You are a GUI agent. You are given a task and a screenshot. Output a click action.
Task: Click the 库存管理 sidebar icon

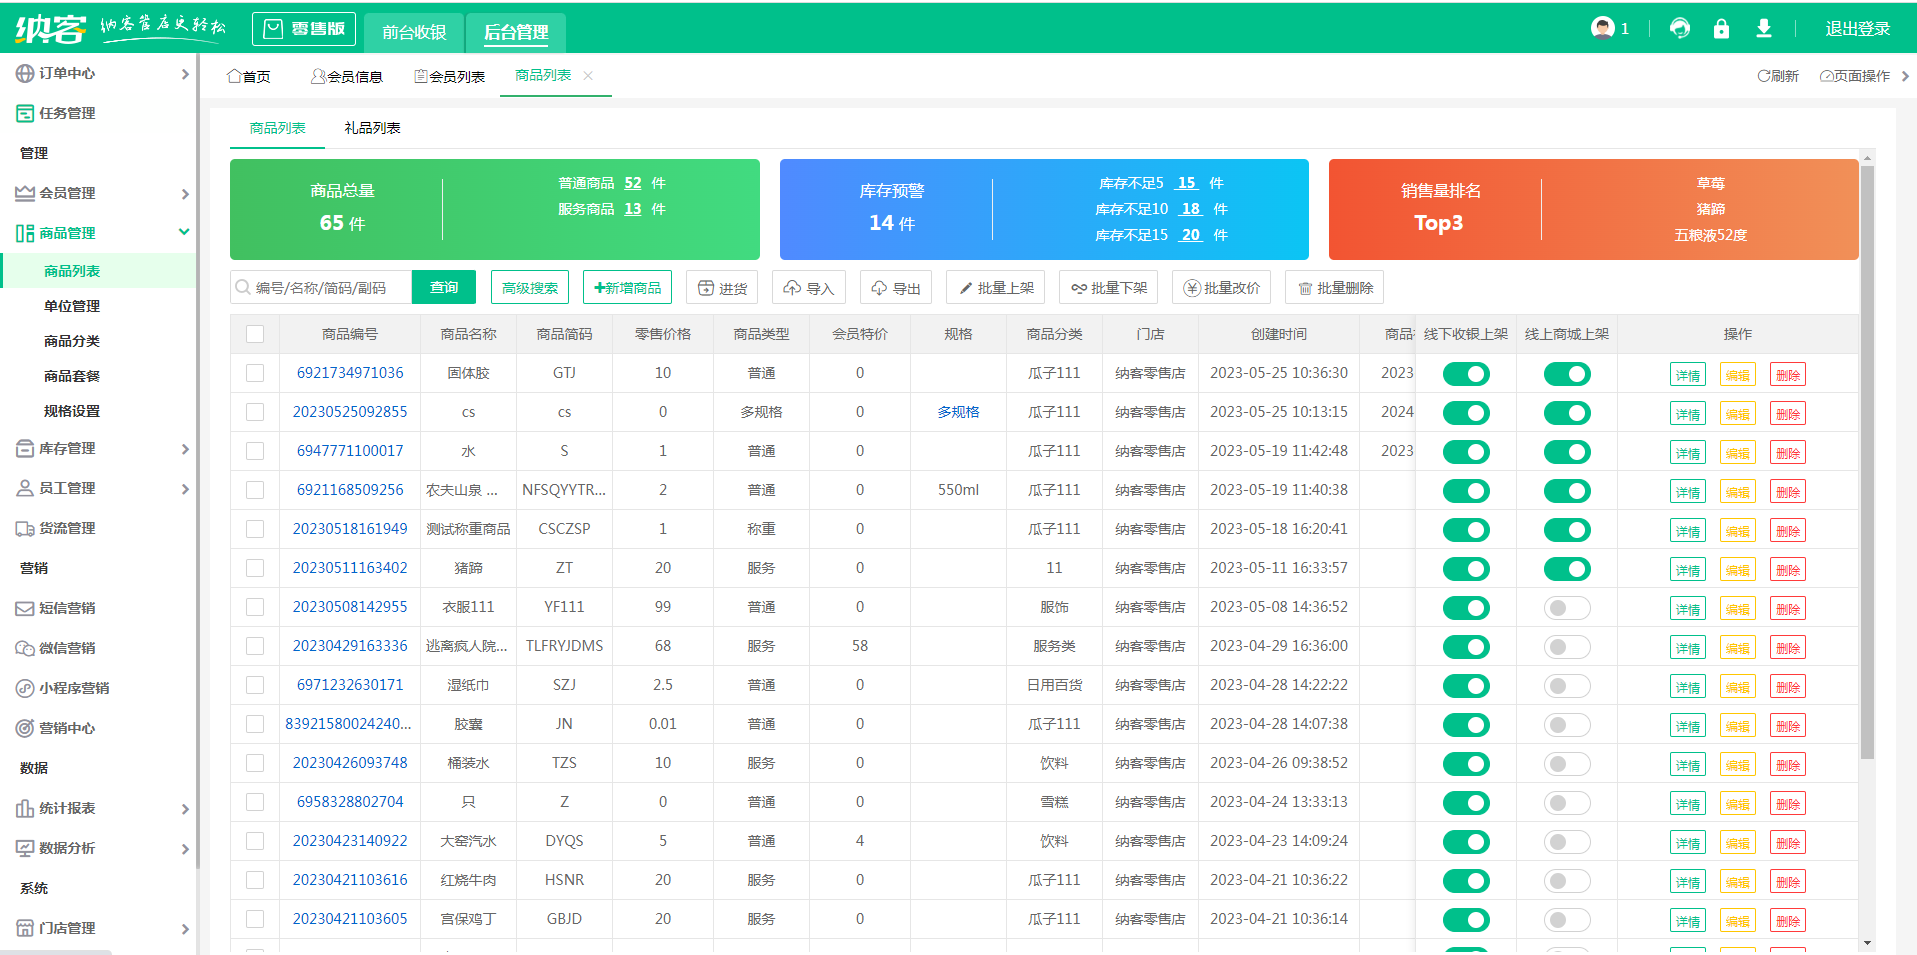pyautogui.click(x=25, y=448)
